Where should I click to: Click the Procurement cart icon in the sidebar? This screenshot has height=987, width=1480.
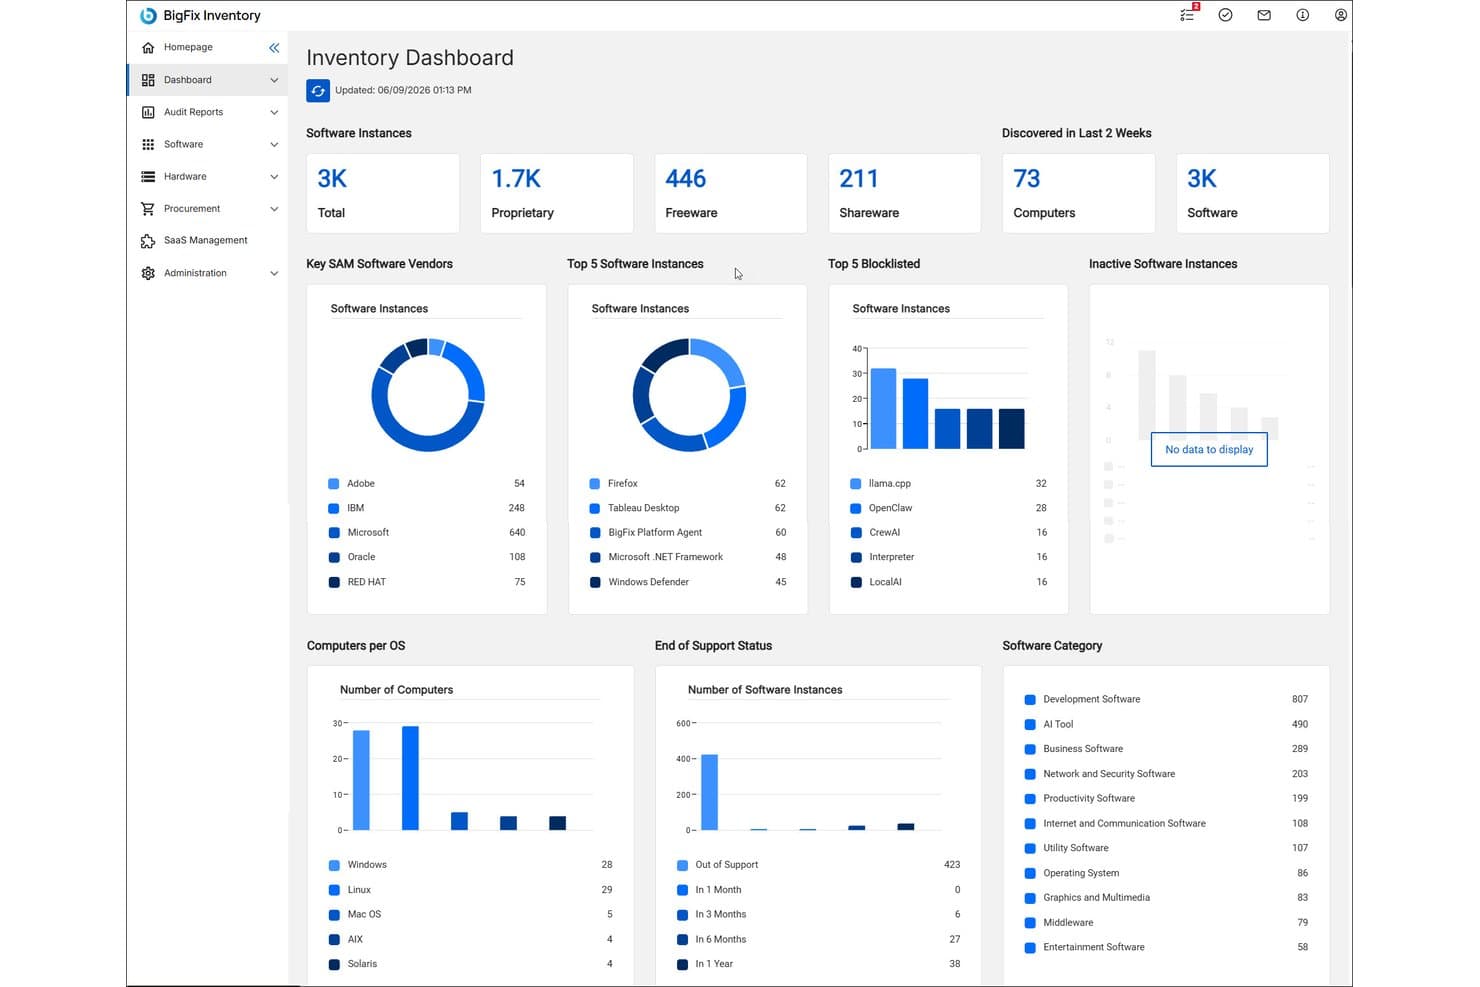click(148, 209)
